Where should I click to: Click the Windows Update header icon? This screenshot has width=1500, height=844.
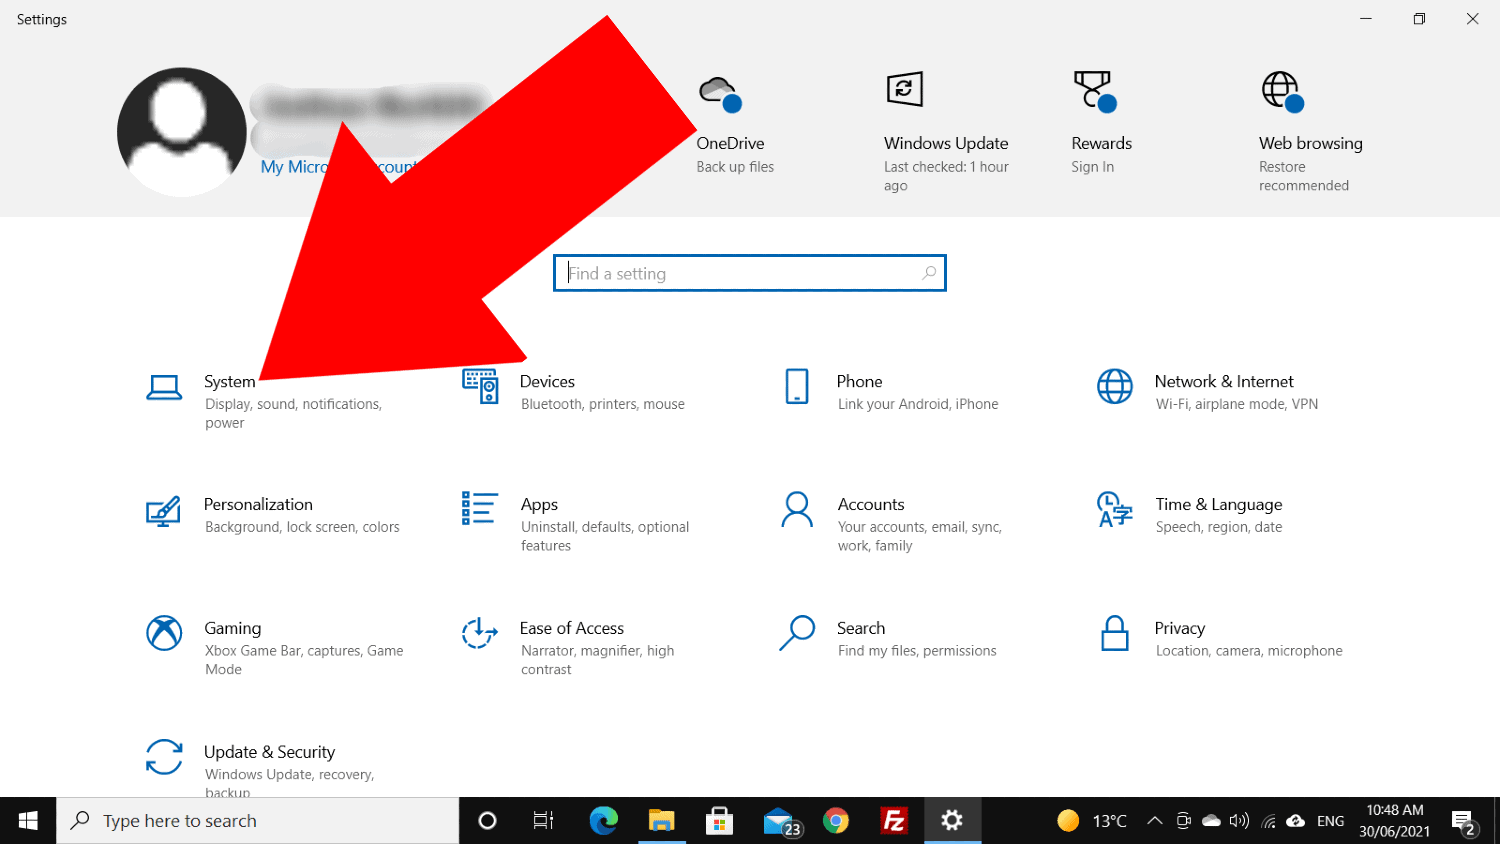(905, 89)
